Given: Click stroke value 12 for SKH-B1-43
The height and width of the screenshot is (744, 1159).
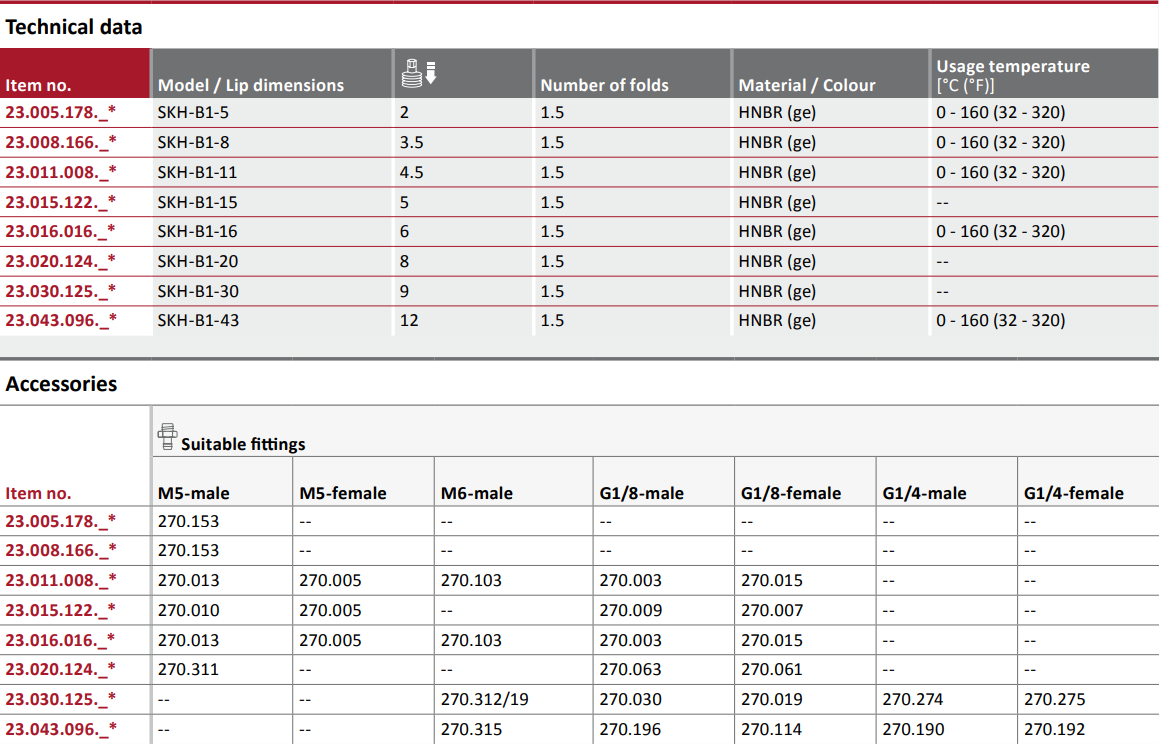Looking at the screenshot, I should (x=409, y=320).
